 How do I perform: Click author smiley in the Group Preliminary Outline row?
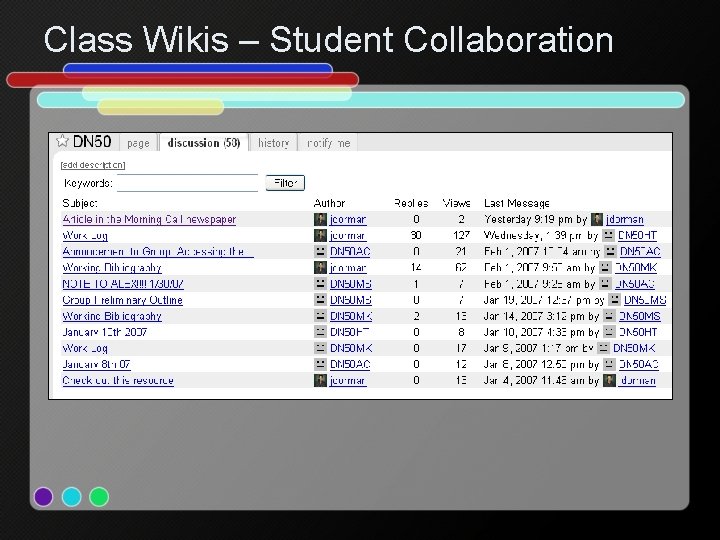tap(320, 299)
